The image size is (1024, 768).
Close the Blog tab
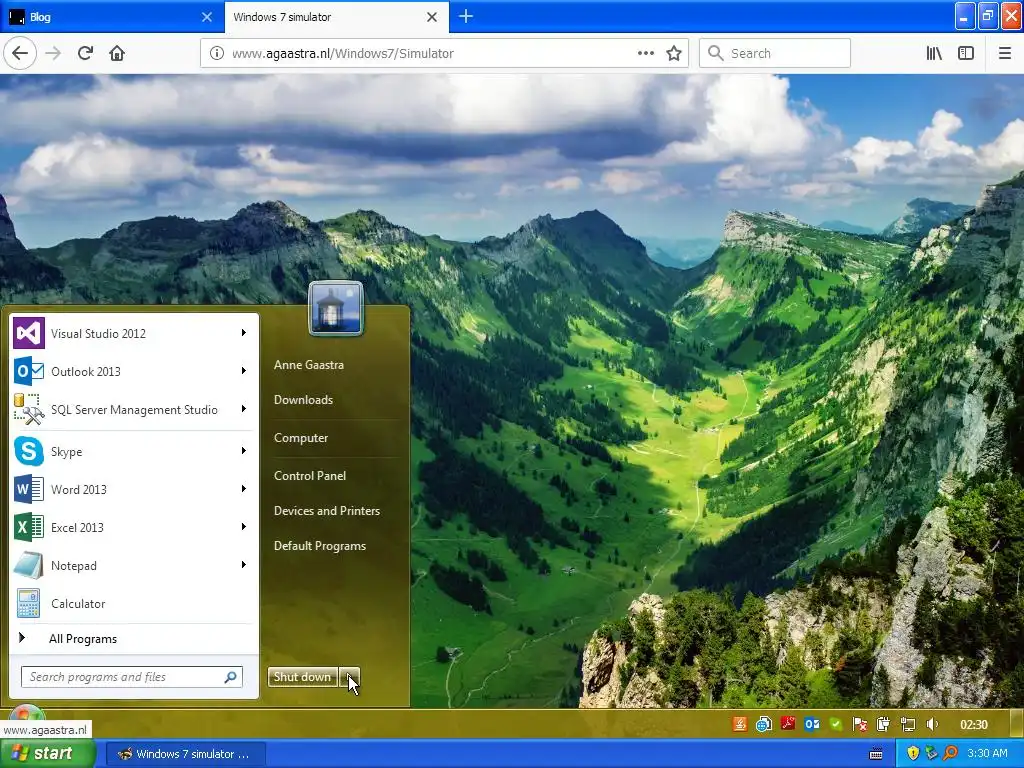pos(207,17)
